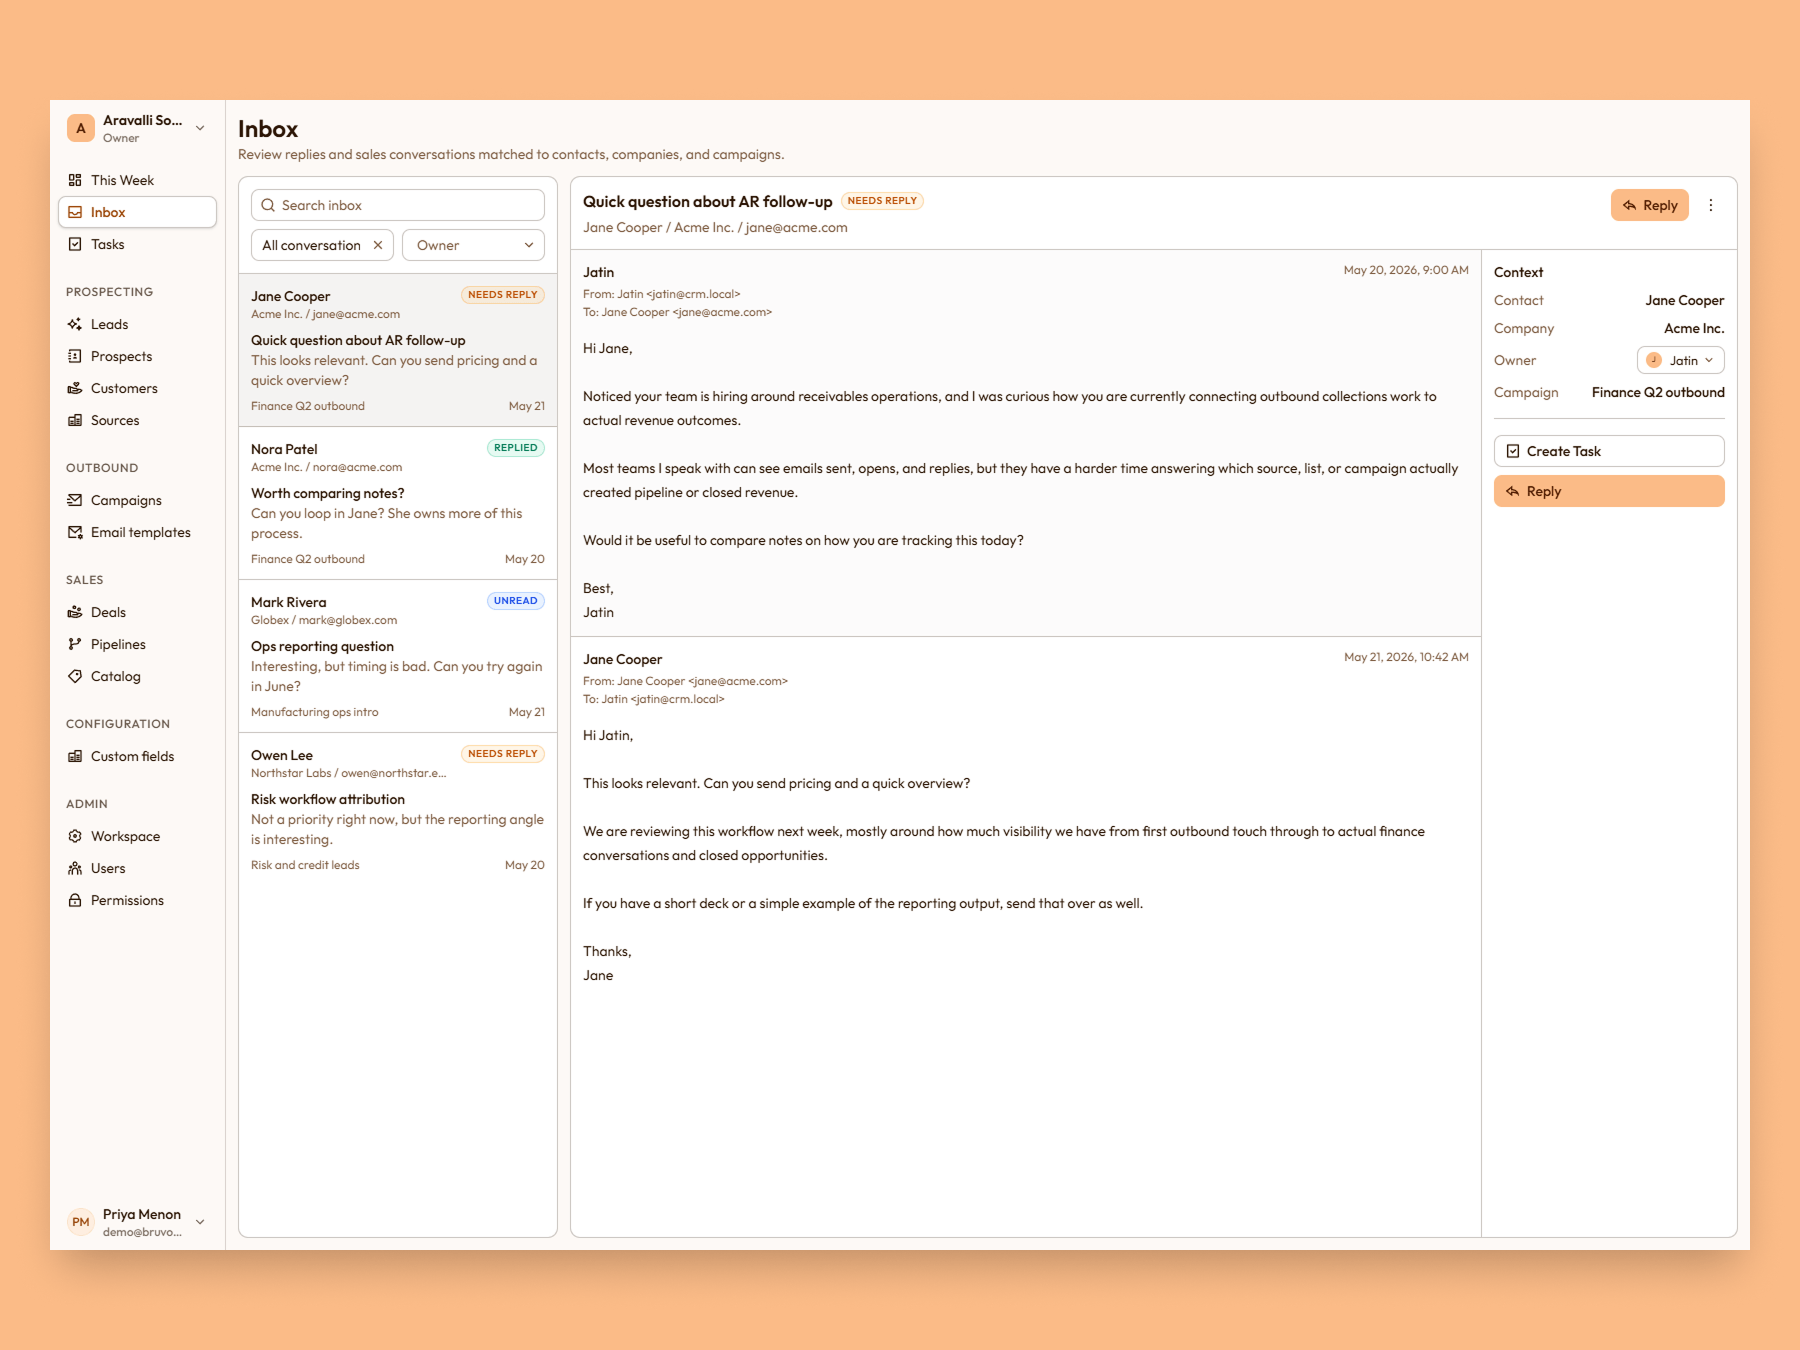Click the Deals icon in sidebar
The height and width of the screenshot is (1350, 1800).
click(75, 612)
